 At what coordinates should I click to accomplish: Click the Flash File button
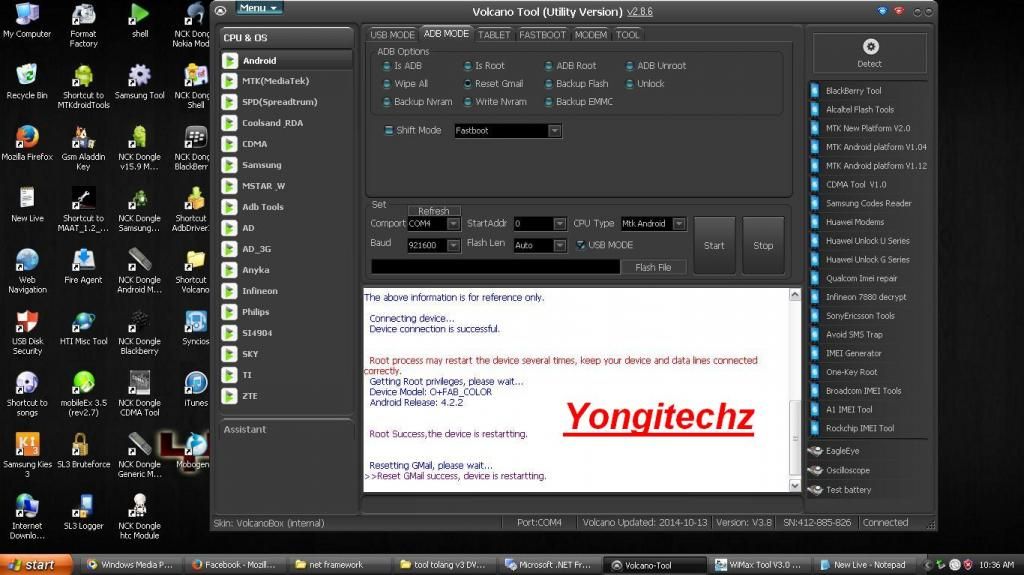(653, 267)
